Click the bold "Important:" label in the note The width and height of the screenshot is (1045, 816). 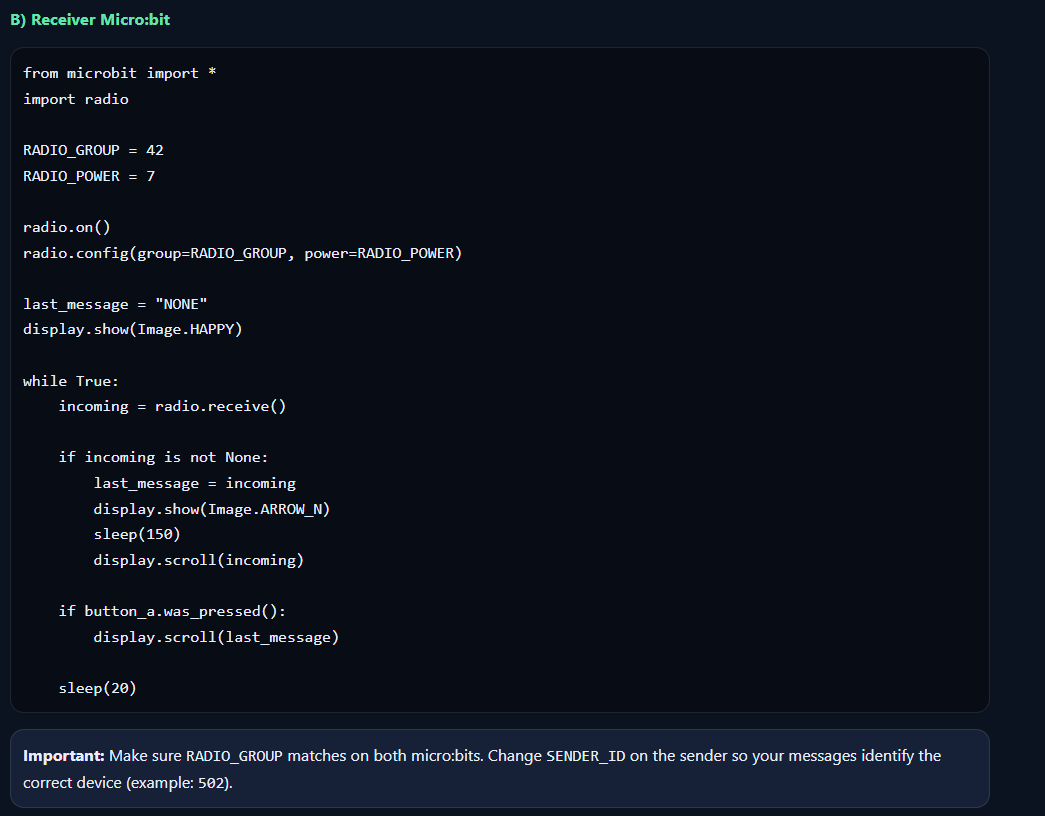point(64,756)
